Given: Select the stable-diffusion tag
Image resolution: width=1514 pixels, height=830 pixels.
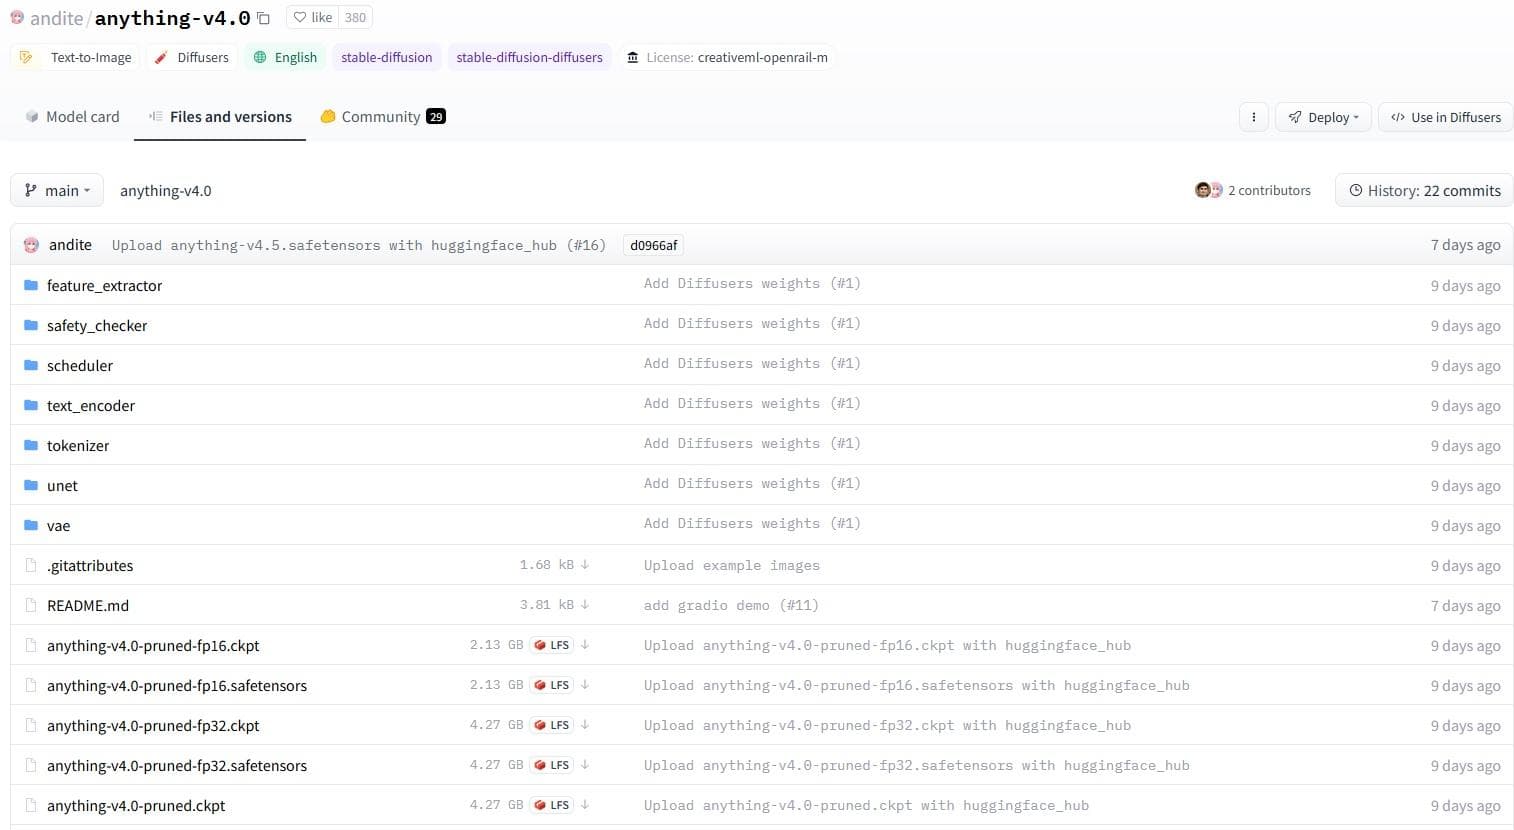Looking at the screenshot, I should (x=386, y=58).
